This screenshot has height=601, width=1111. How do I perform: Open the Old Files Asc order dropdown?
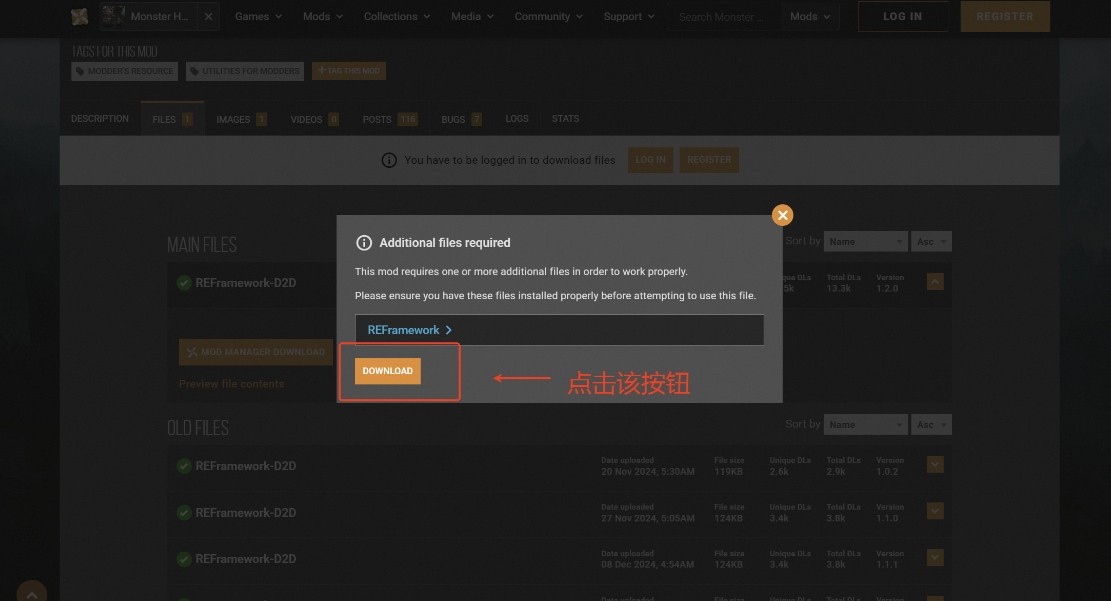(x=931, y=424)
